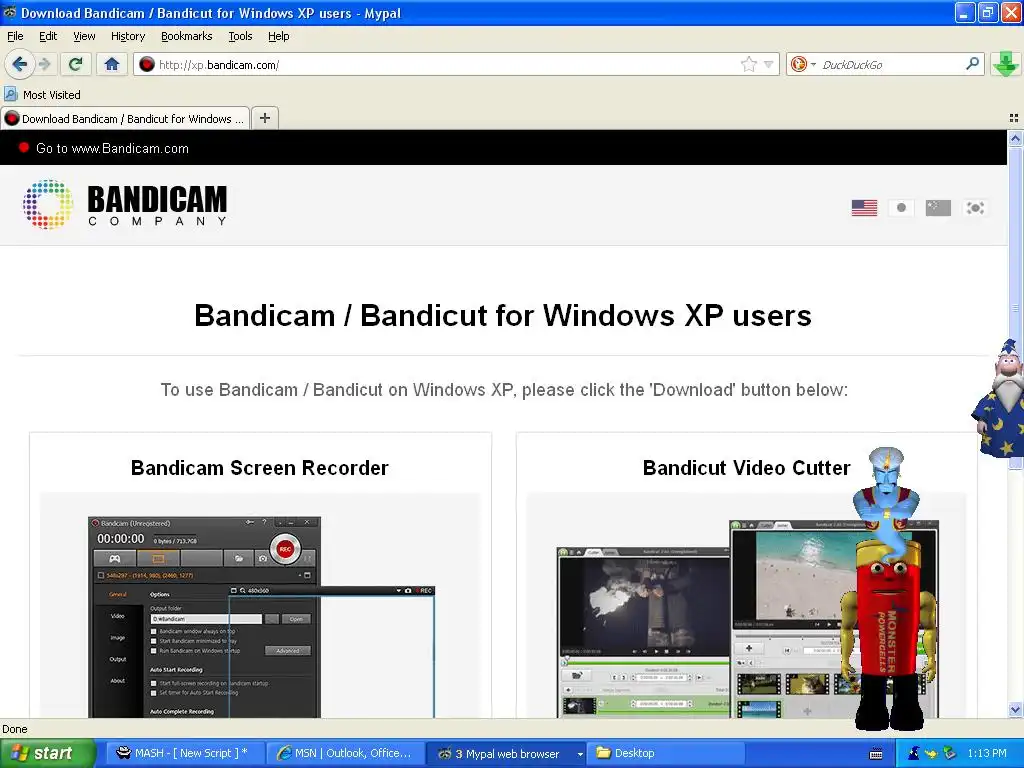The width and height of the screenshot is (1024, 768).
Task: Reload the page with the Refresh icon
Action: coord(75,64)
